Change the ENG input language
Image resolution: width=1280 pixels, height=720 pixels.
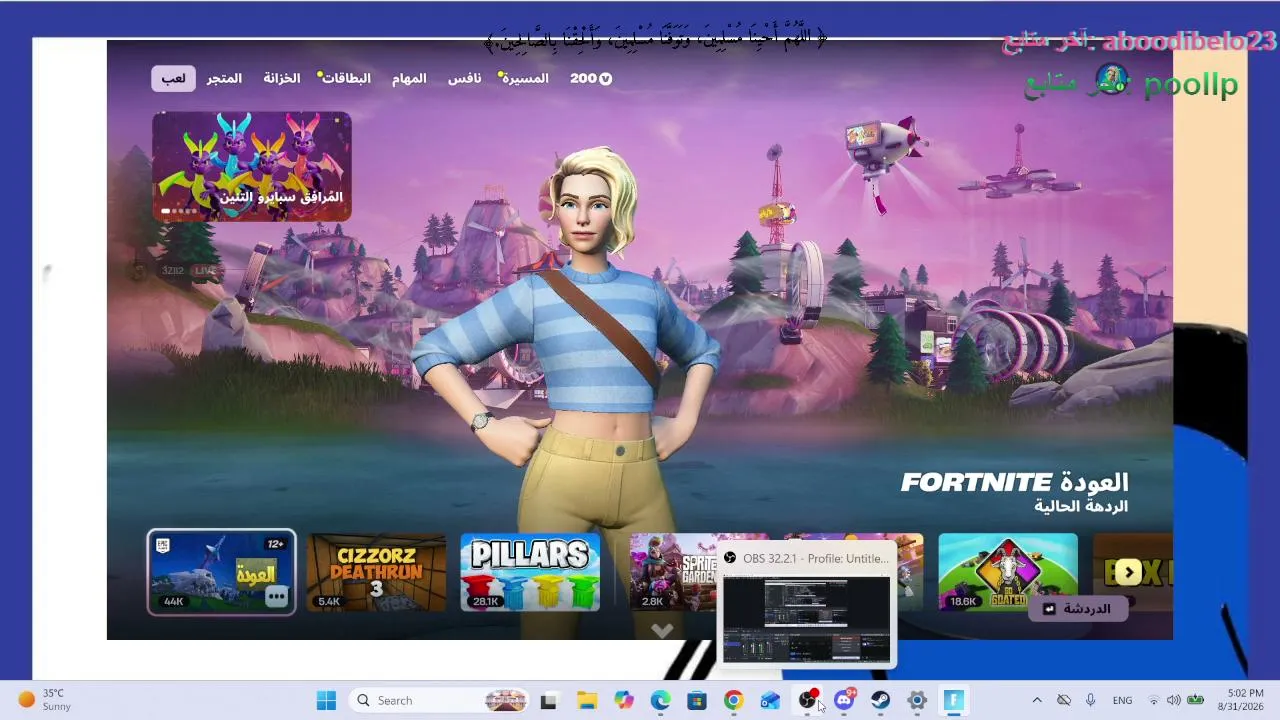1122,700
